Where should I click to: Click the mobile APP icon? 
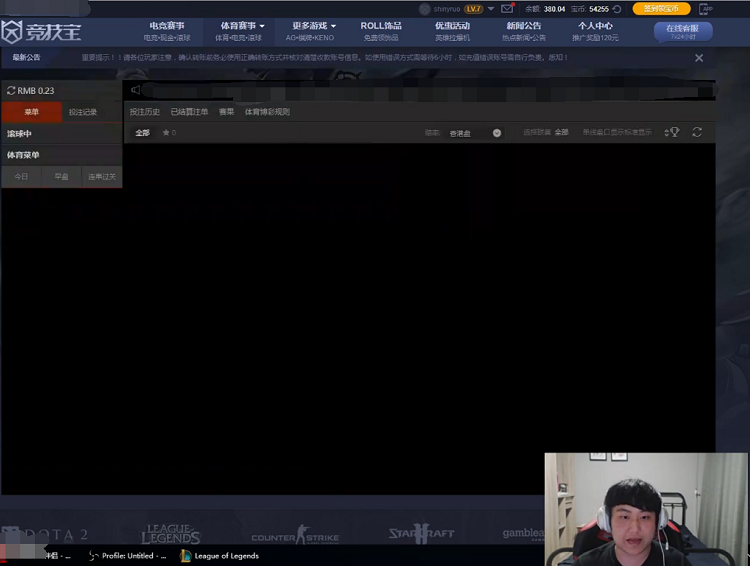point(707,9)
